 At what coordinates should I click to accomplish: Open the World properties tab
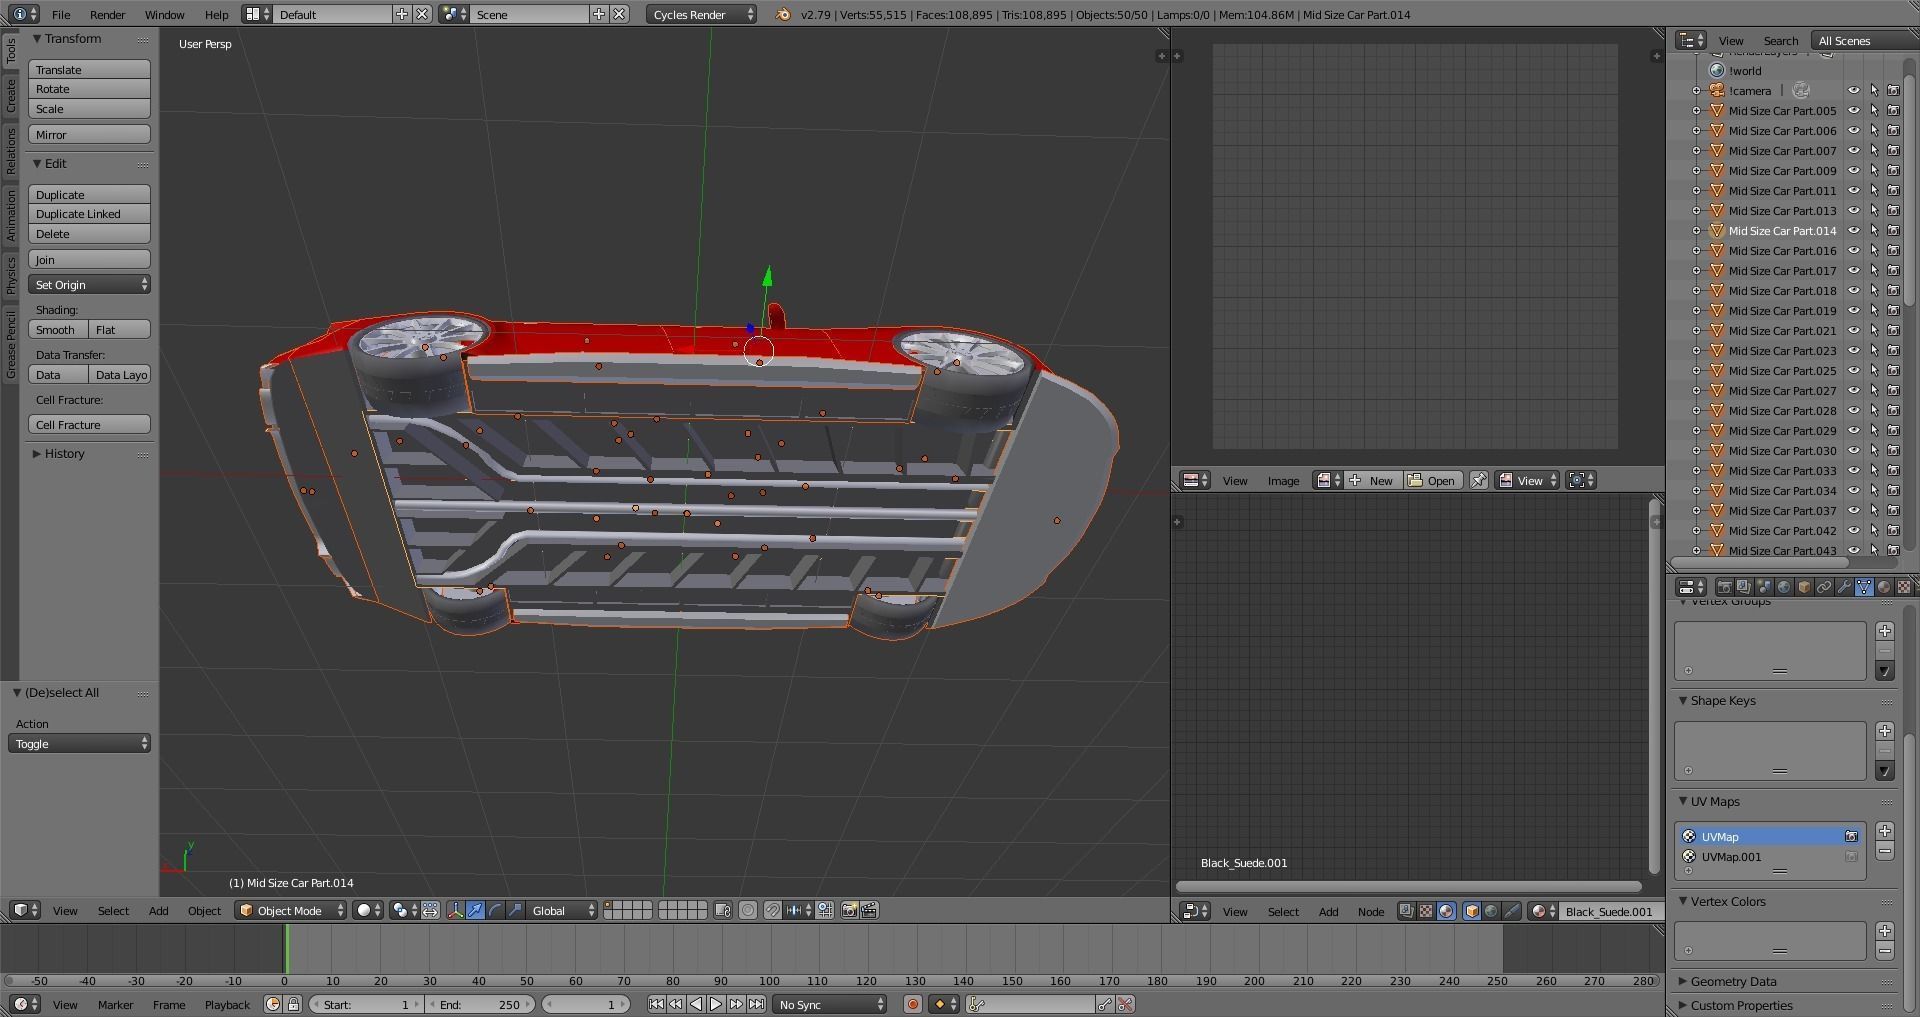click(x=1784, y=587)
